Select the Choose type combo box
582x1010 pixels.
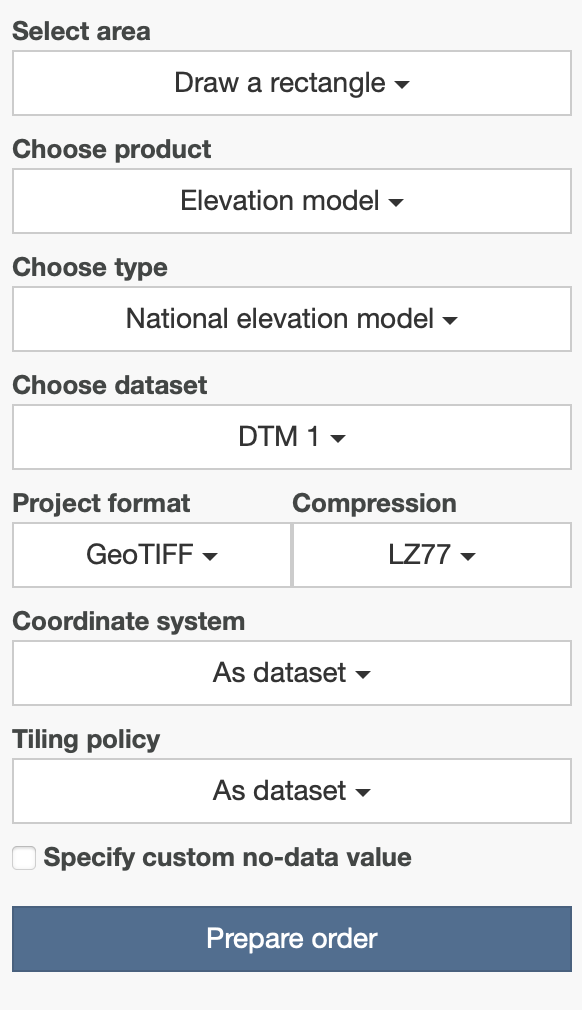tap(291, 320)
